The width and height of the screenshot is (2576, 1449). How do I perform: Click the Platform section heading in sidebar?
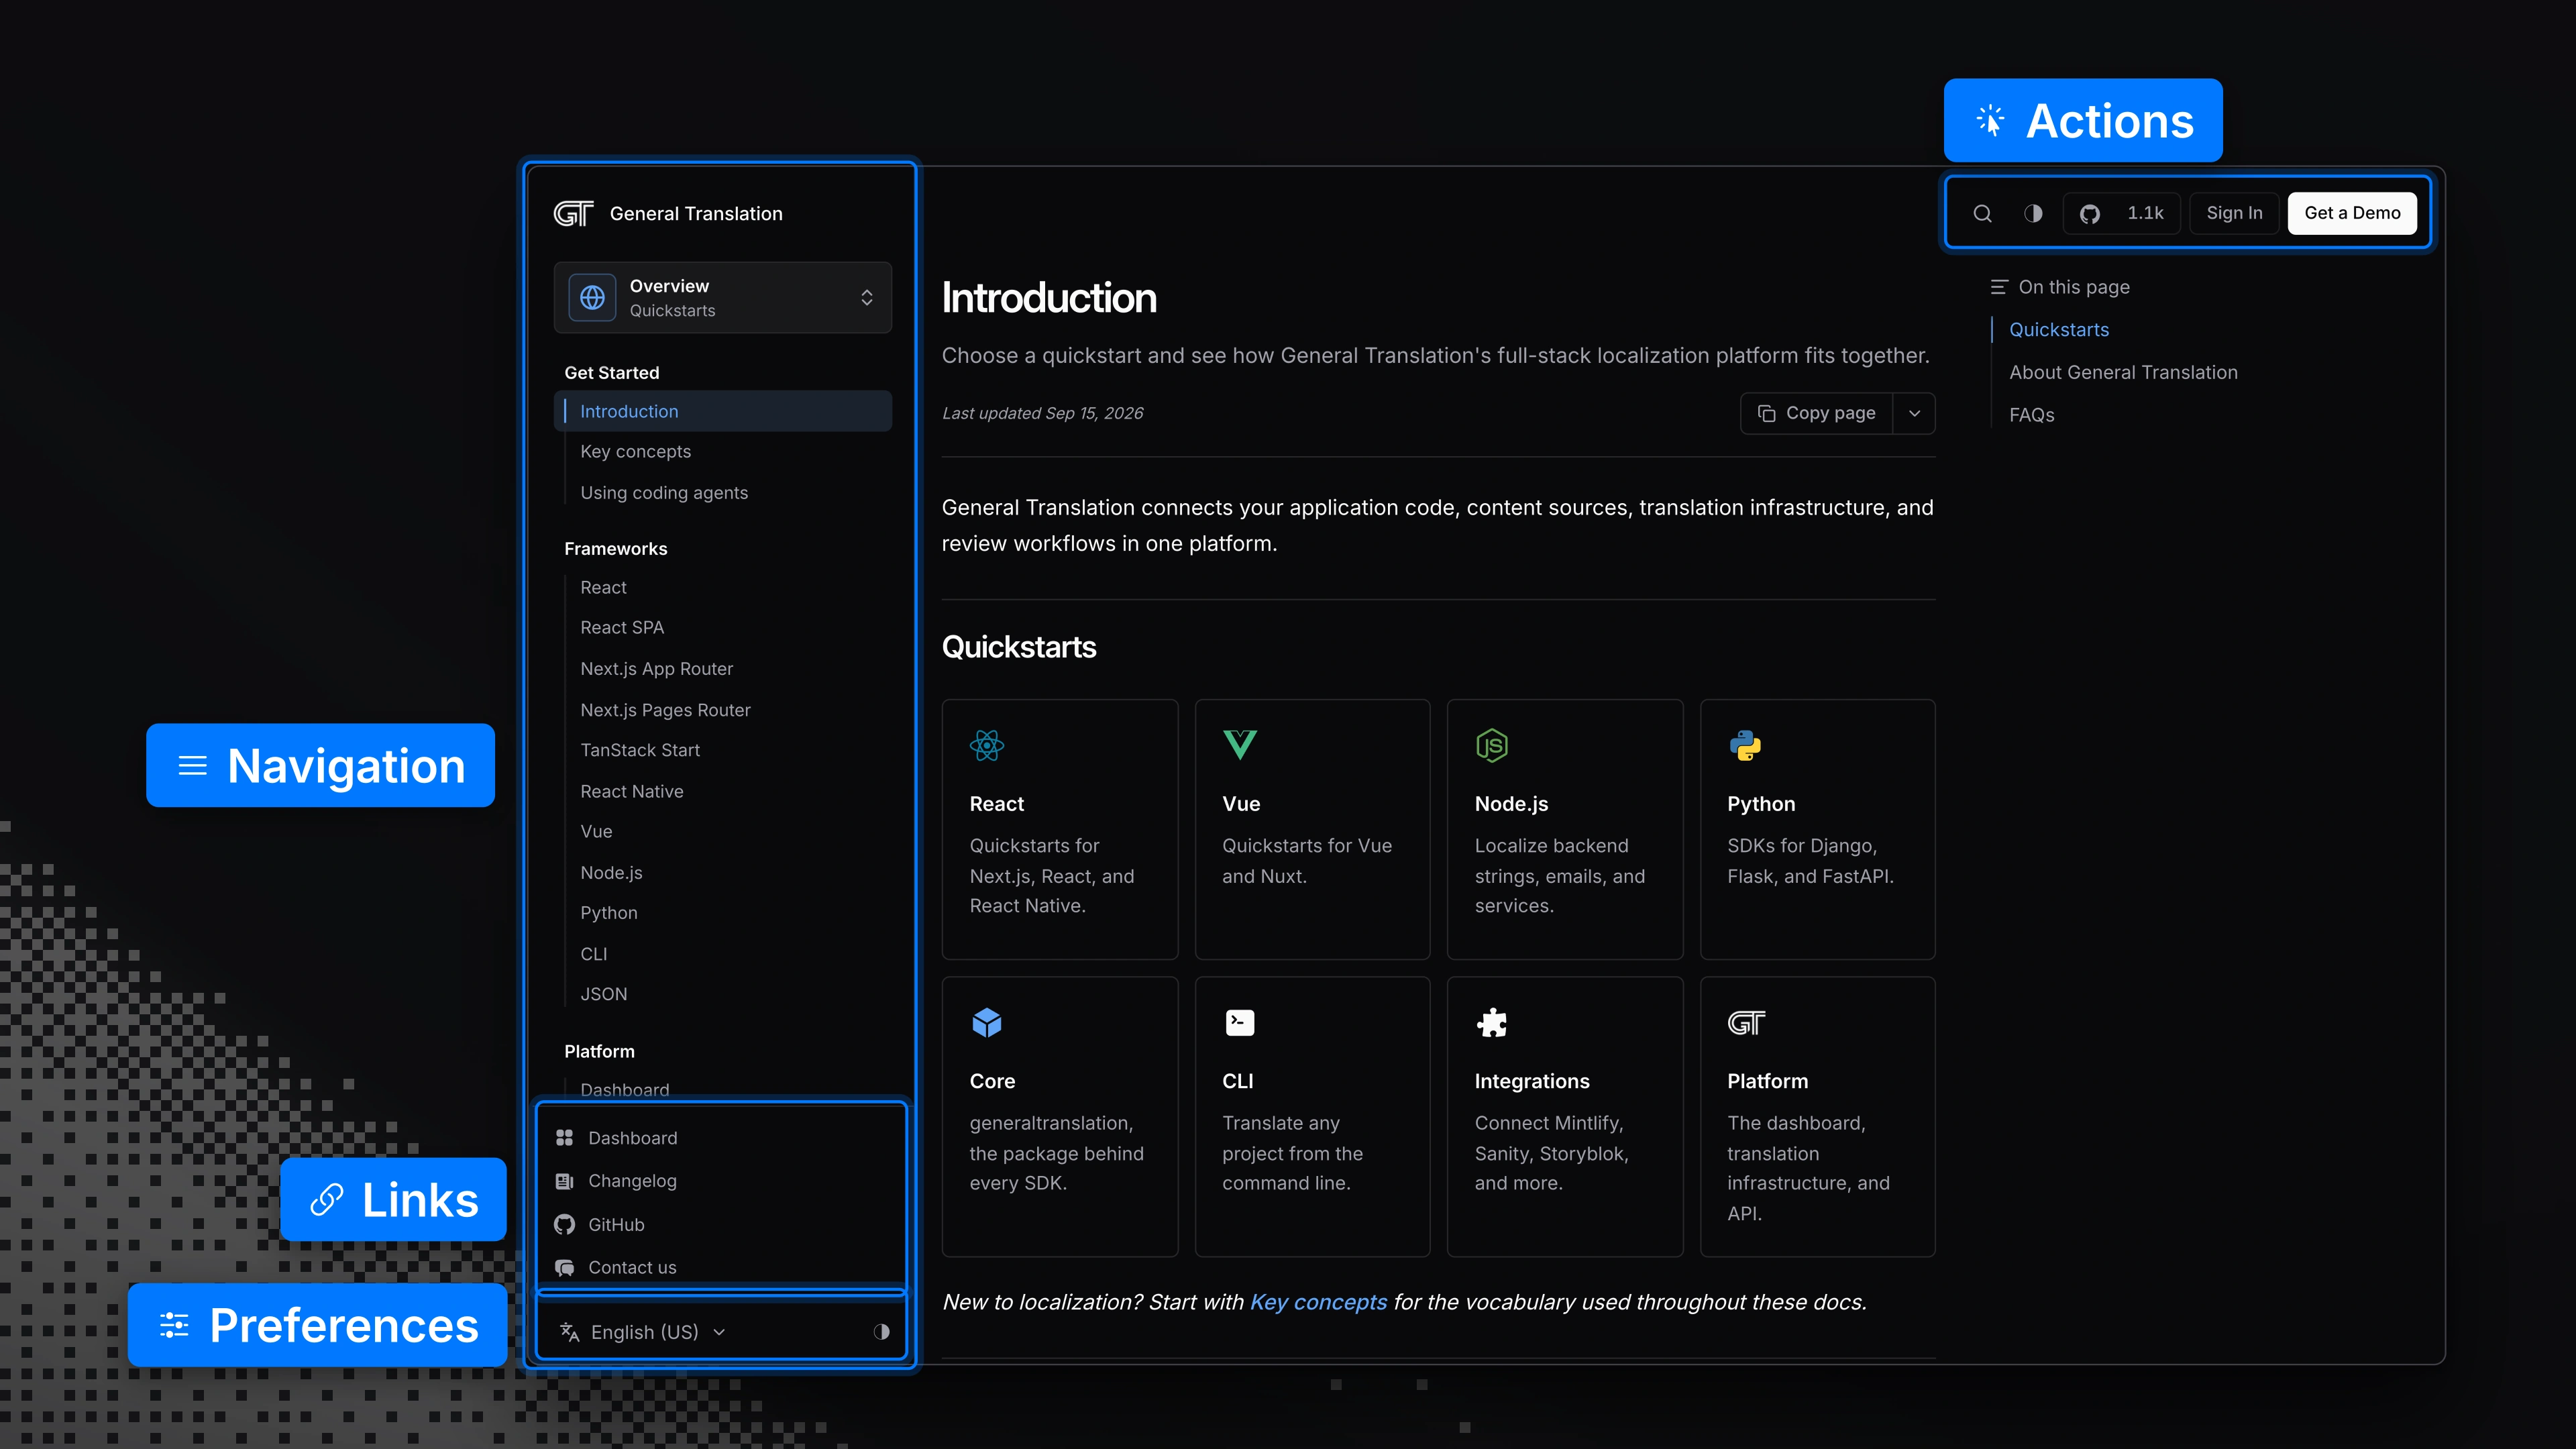[599, 1052]
